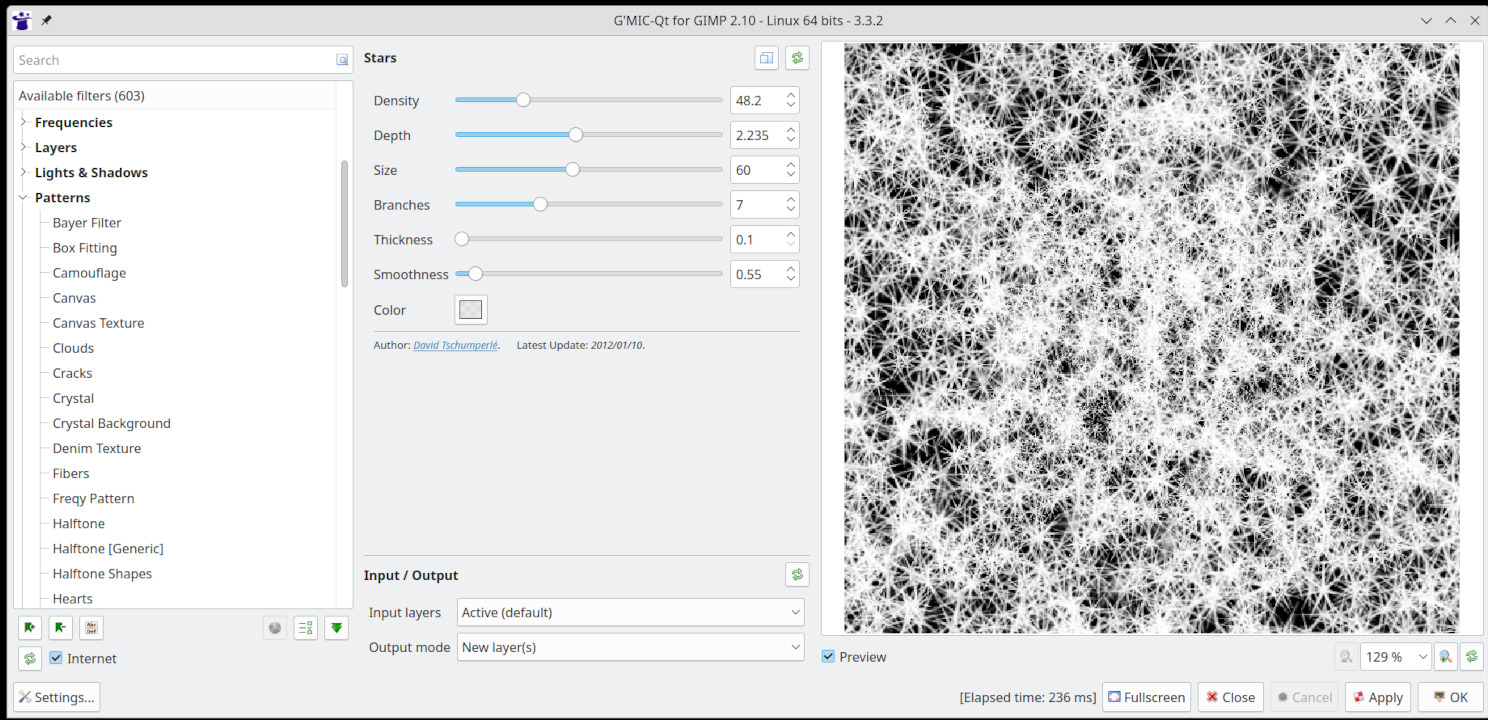Click into the filter Search field

[175, 60]
